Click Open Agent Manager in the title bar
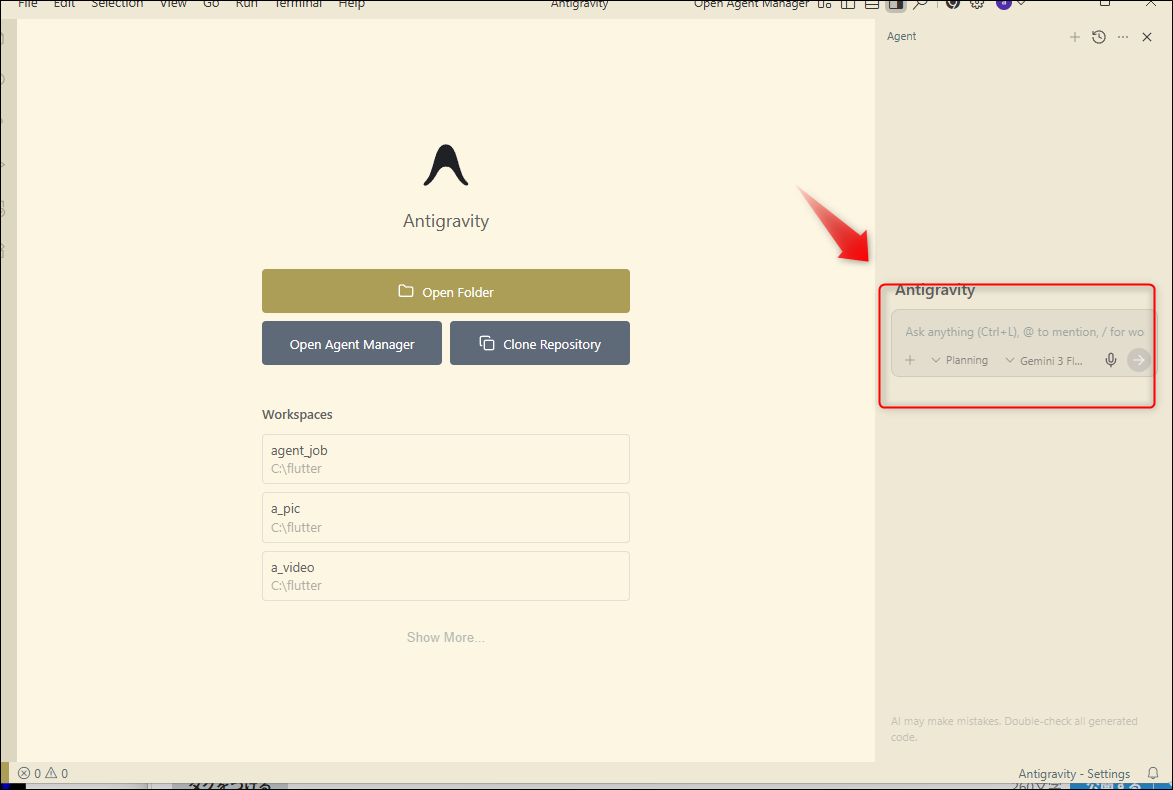1173x790 pixels. (751, 4)
